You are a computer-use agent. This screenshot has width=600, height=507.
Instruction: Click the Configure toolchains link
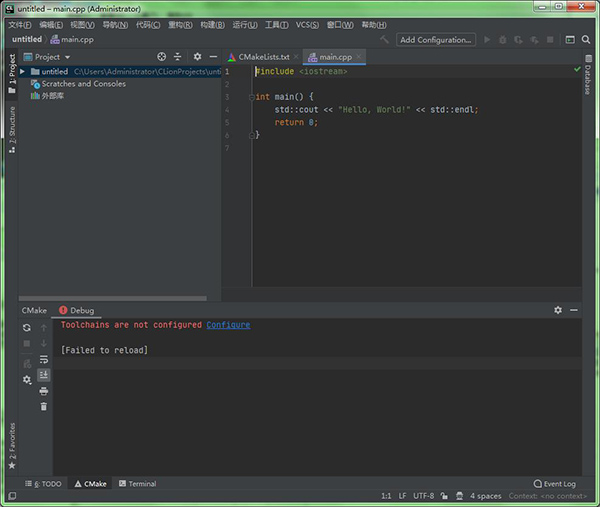coord(228,325)
